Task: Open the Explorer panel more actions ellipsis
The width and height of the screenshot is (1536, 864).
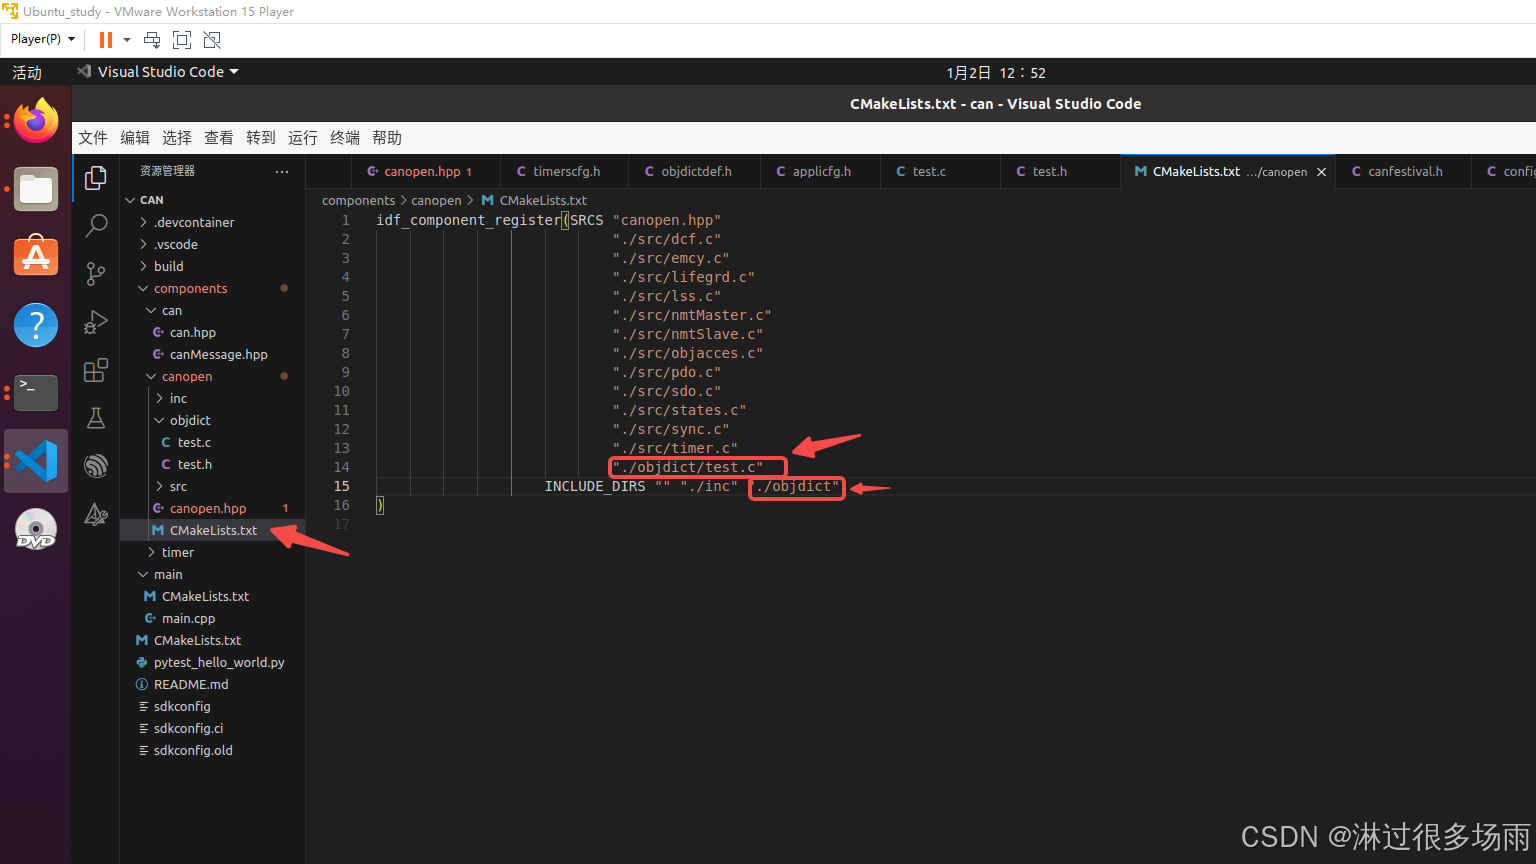Action: coord(282,172)
